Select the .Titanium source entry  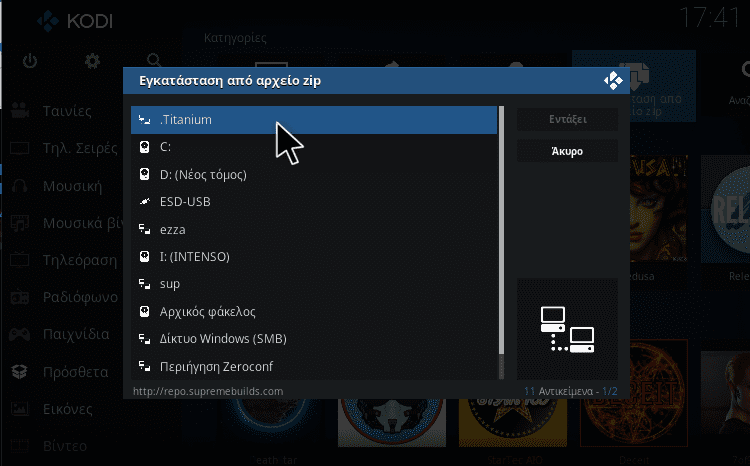point(314,120)
